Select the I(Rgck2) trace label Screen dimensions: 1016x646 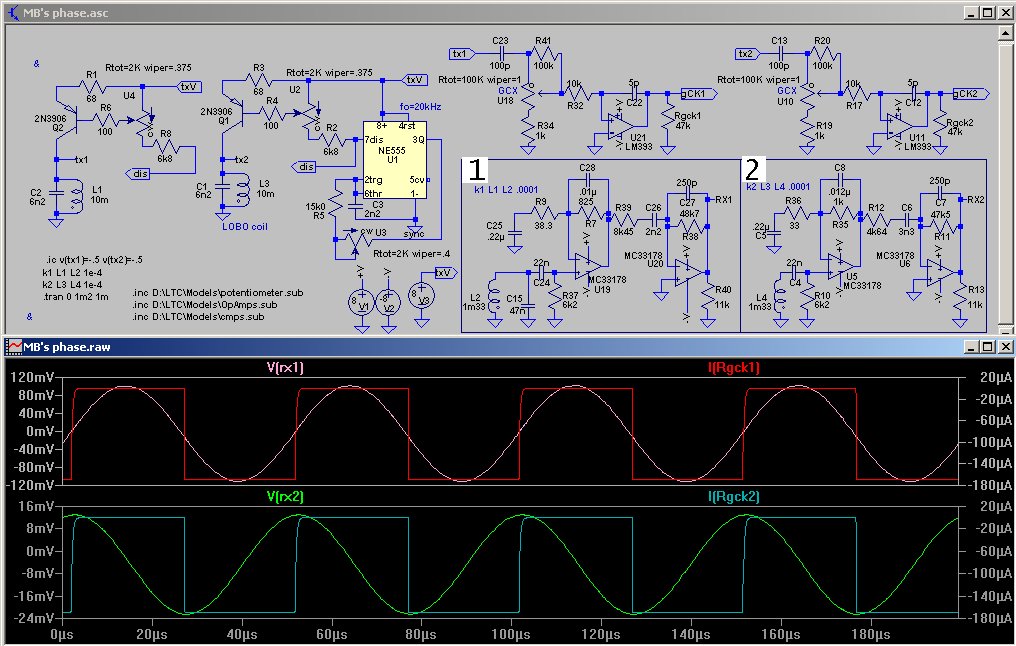coord(733,496)
